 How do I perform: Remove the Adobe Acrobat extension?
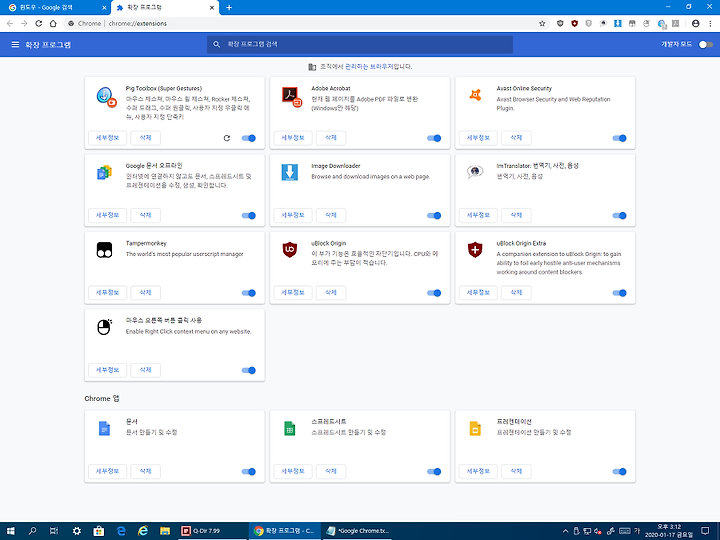coord(331,138)
